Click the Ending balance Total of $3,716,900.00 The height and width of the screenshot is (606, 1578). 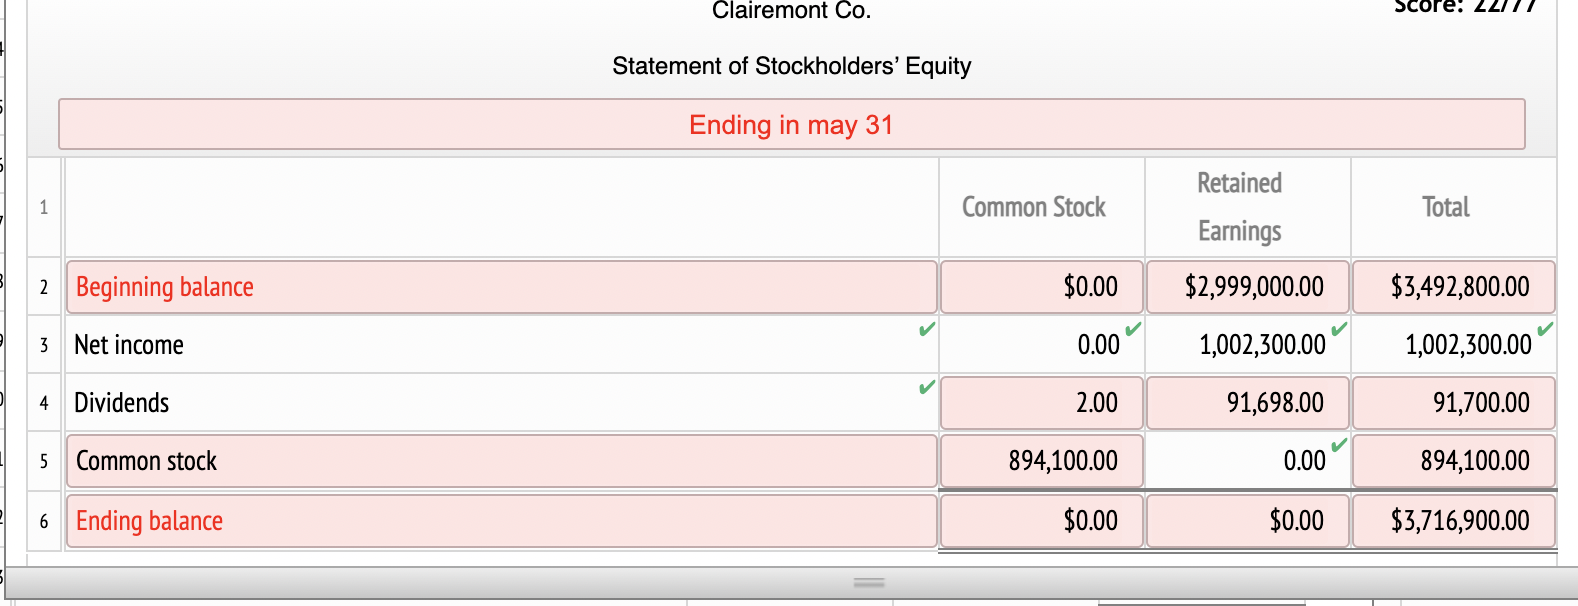(1452, 520)
